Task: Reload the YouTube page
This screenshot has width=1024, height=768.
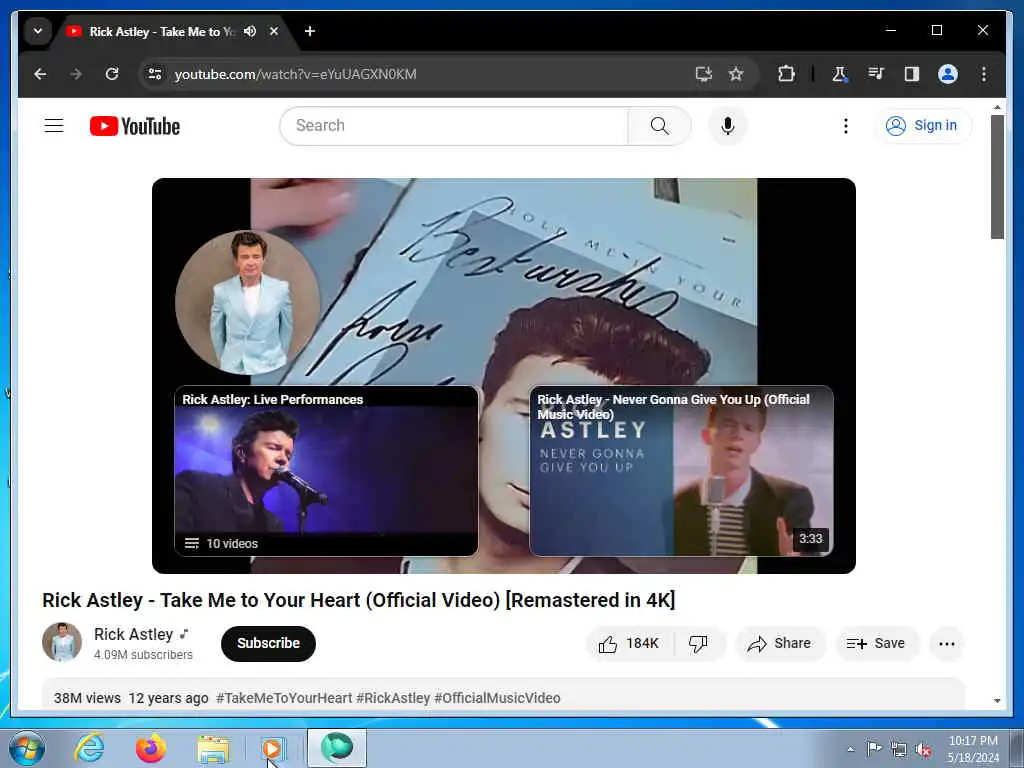Action: click(x=112, y=74)
